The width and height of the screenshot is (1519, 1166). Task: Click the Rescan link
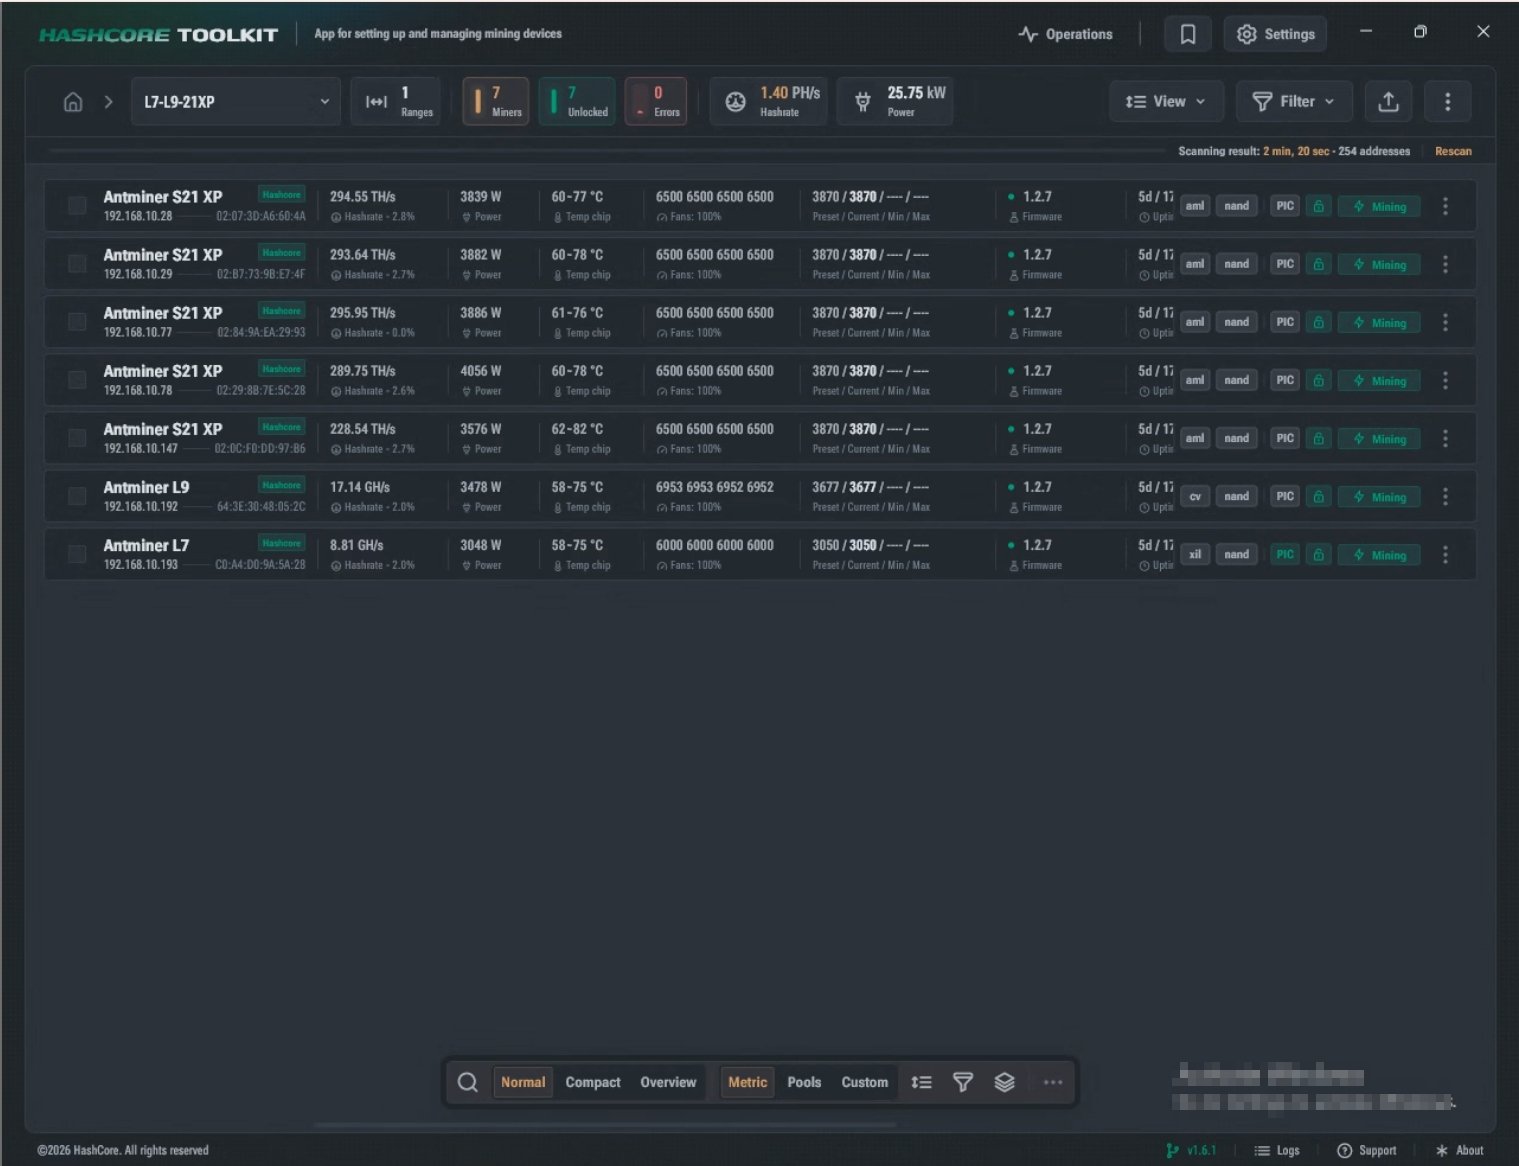[1453, 151]
